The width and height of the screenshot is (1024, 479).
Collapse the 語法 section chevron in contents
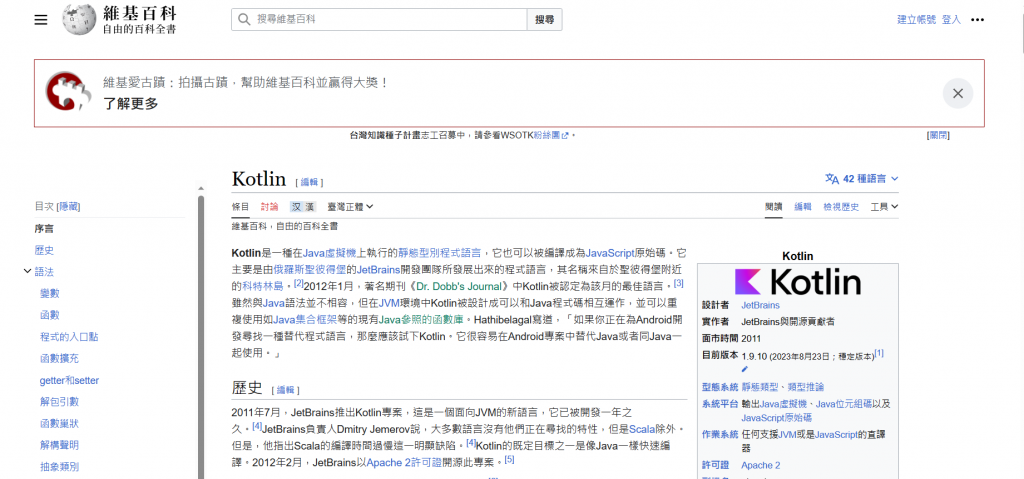pyautogui.click(x=27, y=271)
